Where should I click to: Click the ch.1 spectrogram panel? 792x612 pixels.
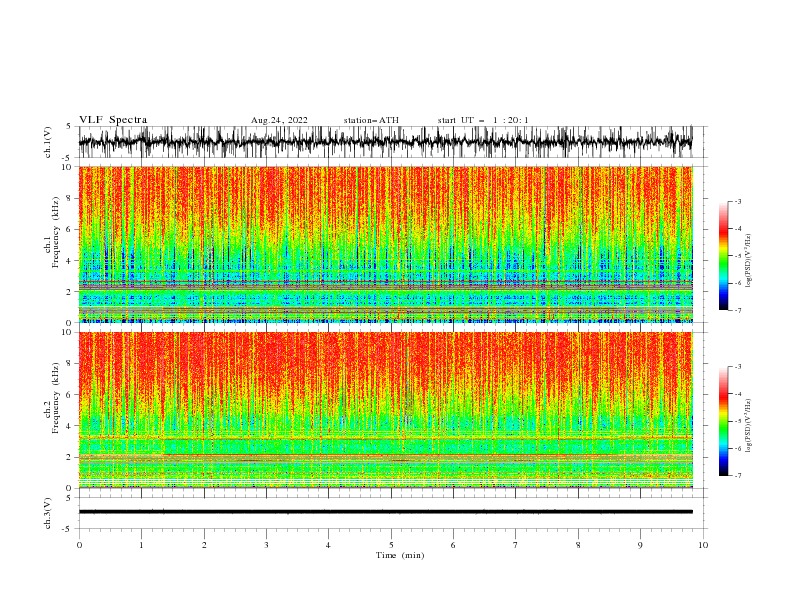[386, 244]
